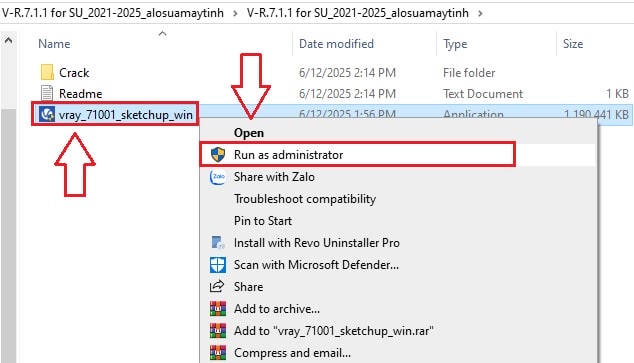
Task: Choose Pin to Start
Action: (263, 221)
